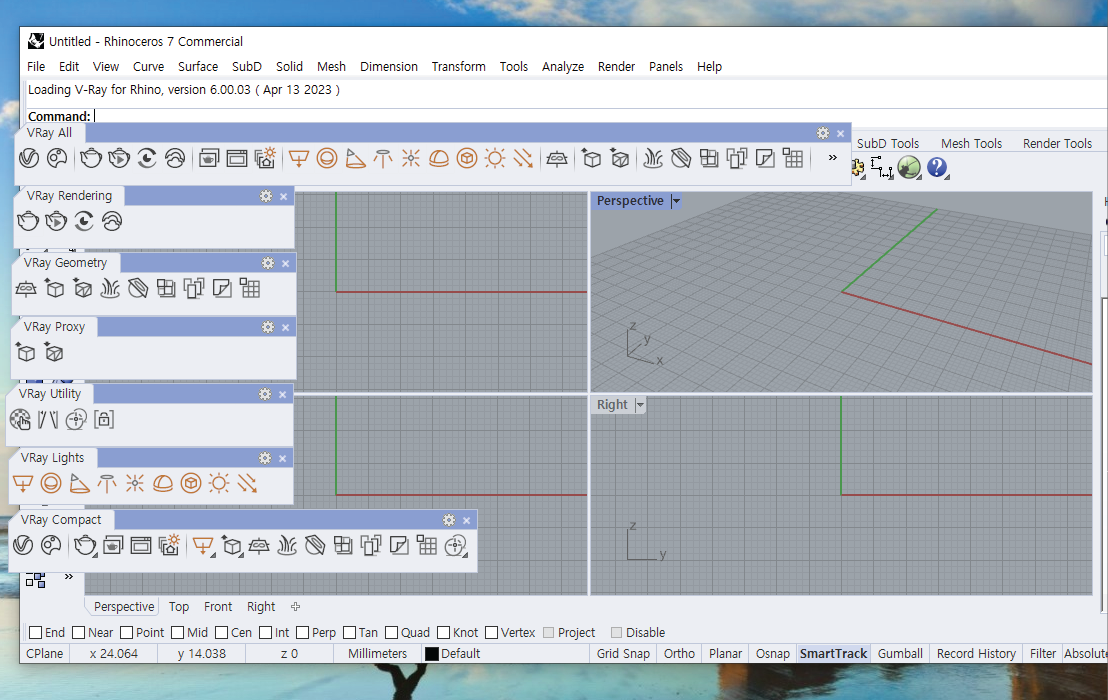The width and height of the screenshot is (1108, 700).
Task: Open Perspective viewport dropdown arrow
Action: click(x=676, y=201)
